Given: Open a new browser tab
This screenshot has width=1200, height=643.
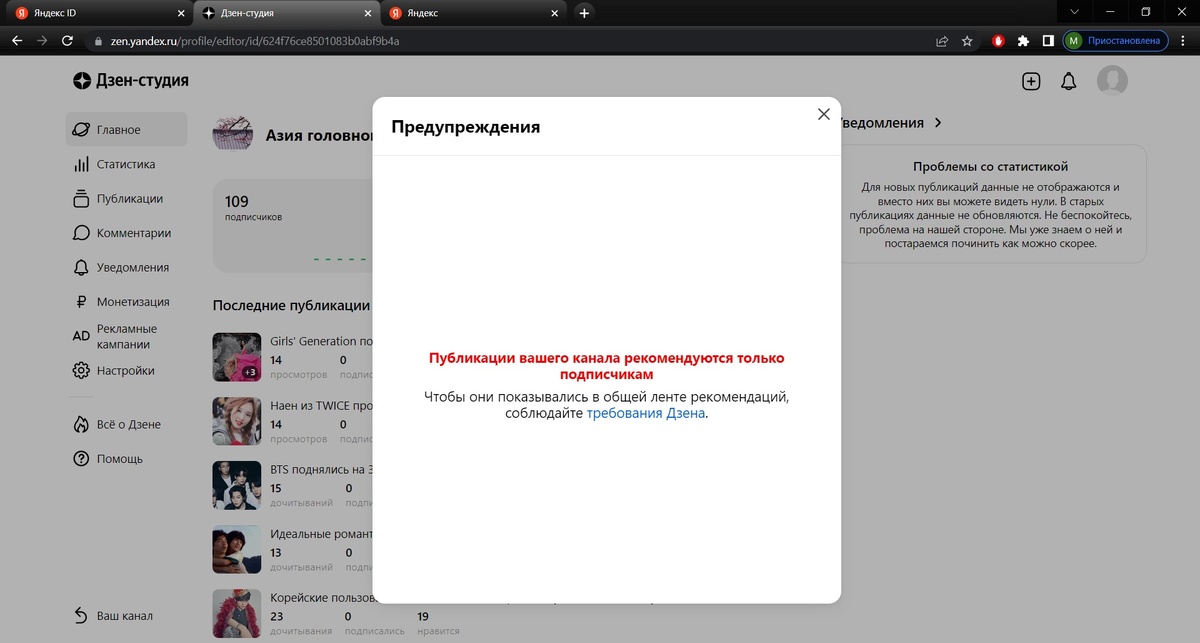Looking at the screenshot, I should click(x=585, y=13).
